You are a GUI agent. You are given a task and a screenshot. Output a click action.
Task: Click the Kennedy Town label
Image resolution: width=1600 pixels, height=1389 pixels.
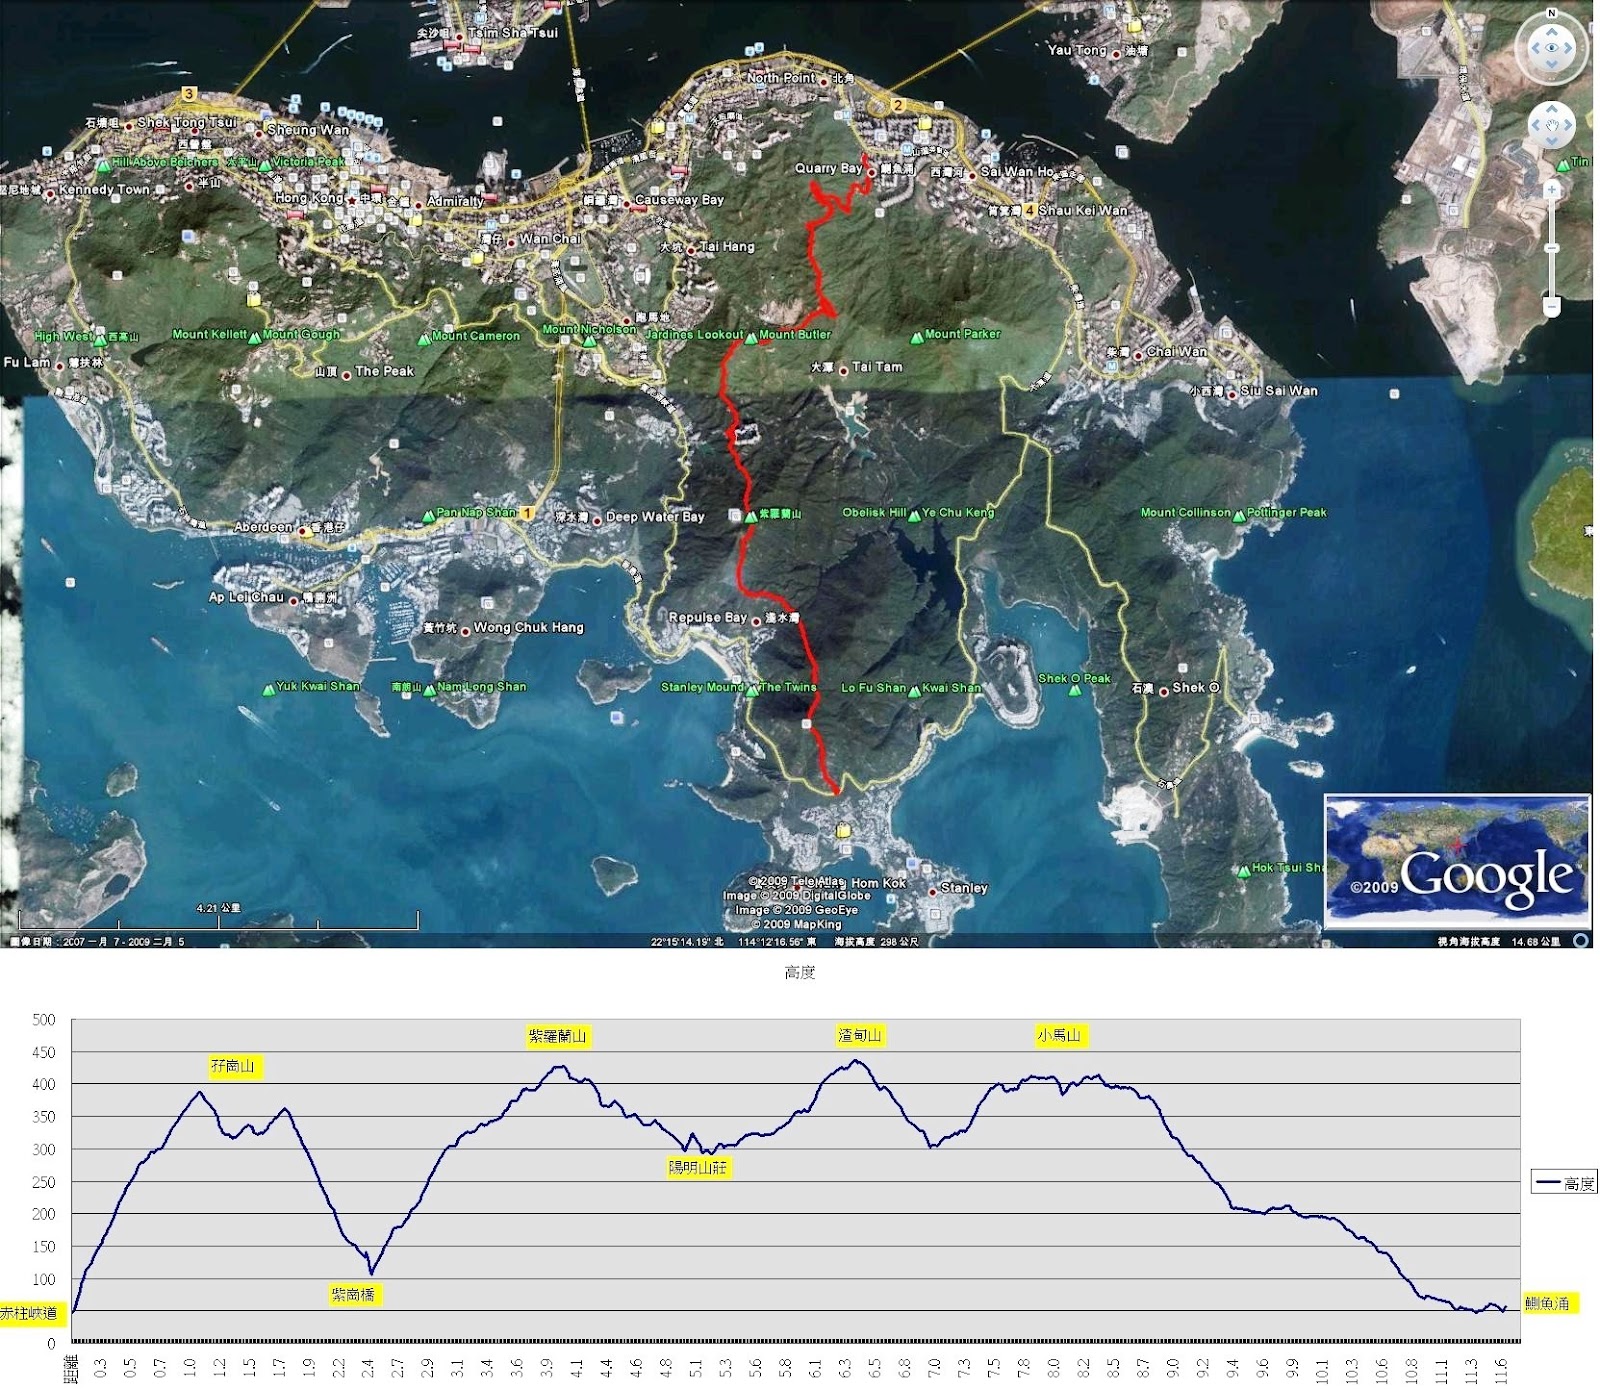point(104,189)
